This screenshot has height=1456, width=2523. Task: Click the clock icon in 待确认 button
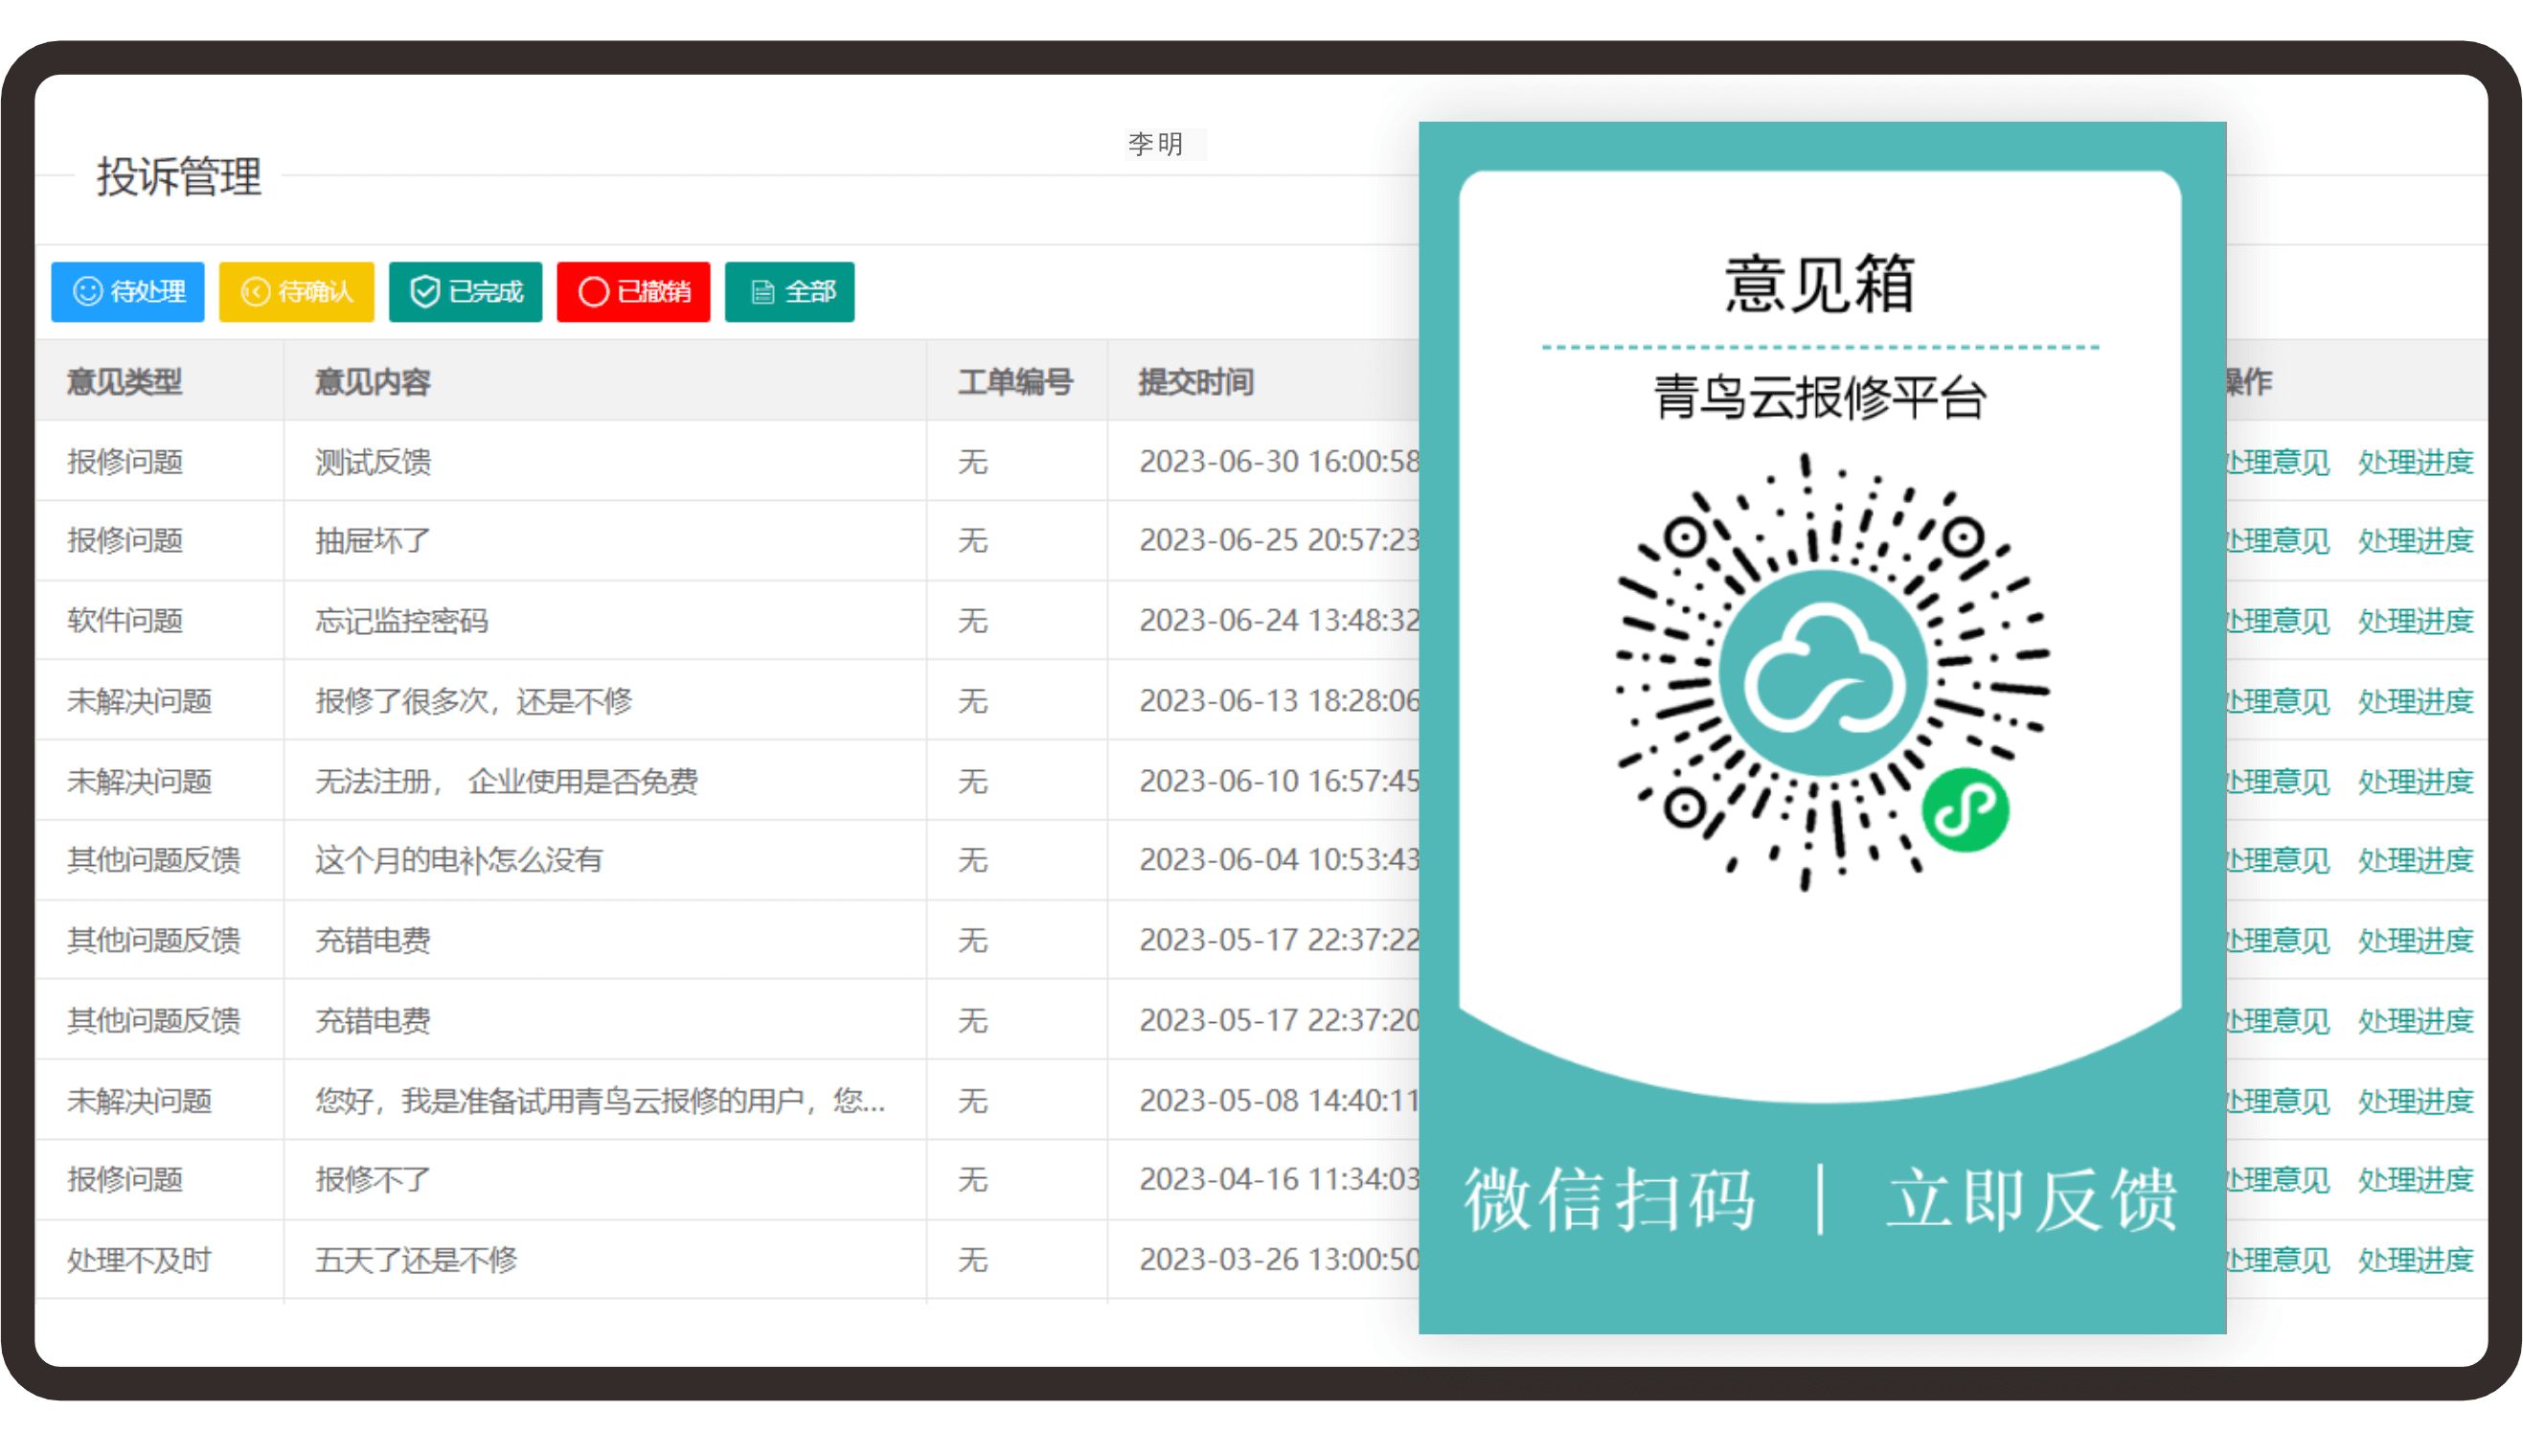(256, 292)
